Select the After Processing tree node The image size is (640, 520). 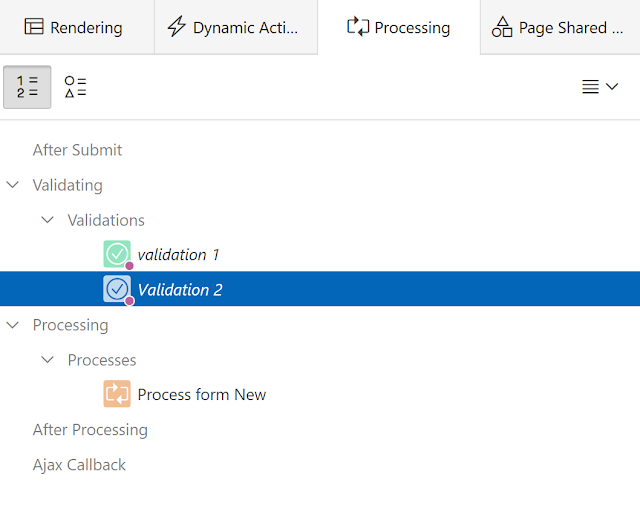(x=90, y=430)
